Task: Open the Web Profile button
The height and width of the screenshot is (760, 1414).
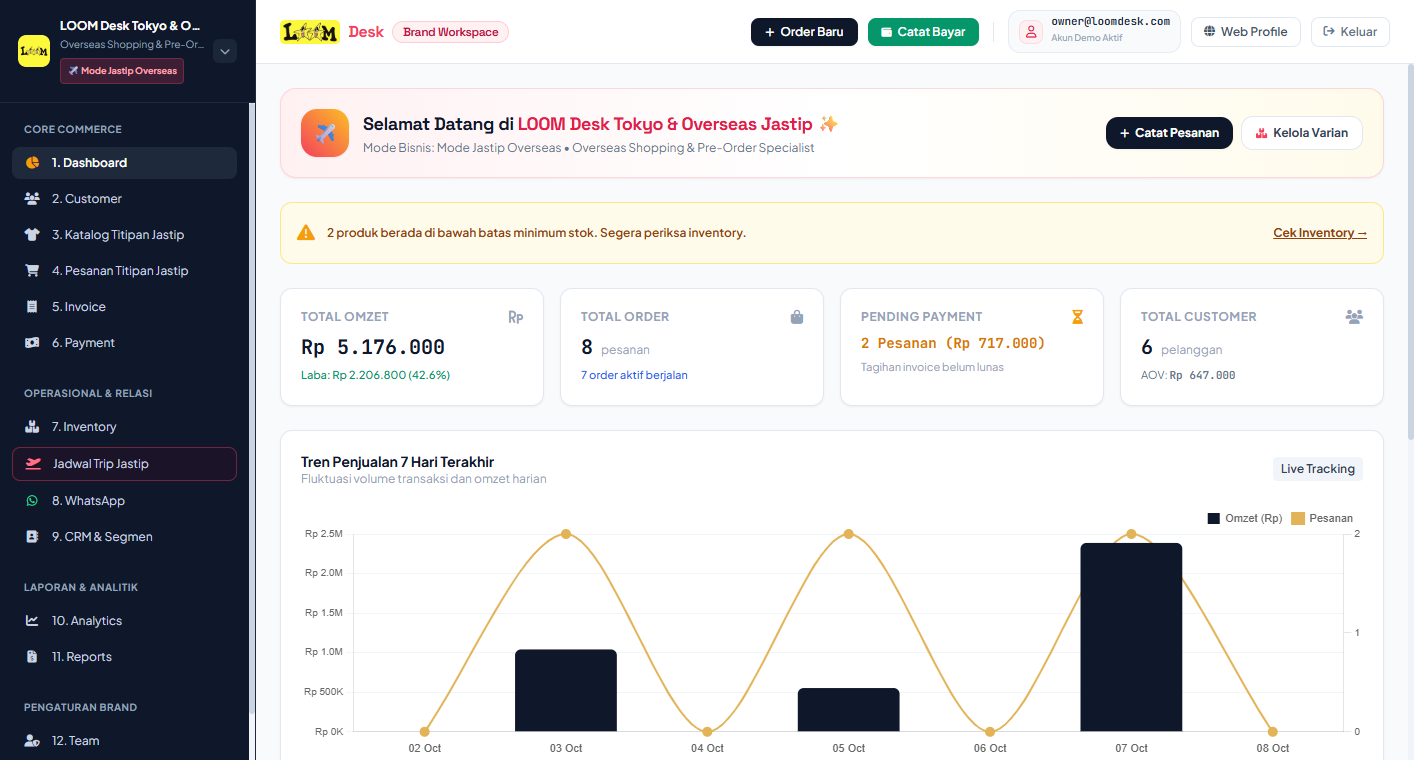Action: click(x=1245, y=32)
